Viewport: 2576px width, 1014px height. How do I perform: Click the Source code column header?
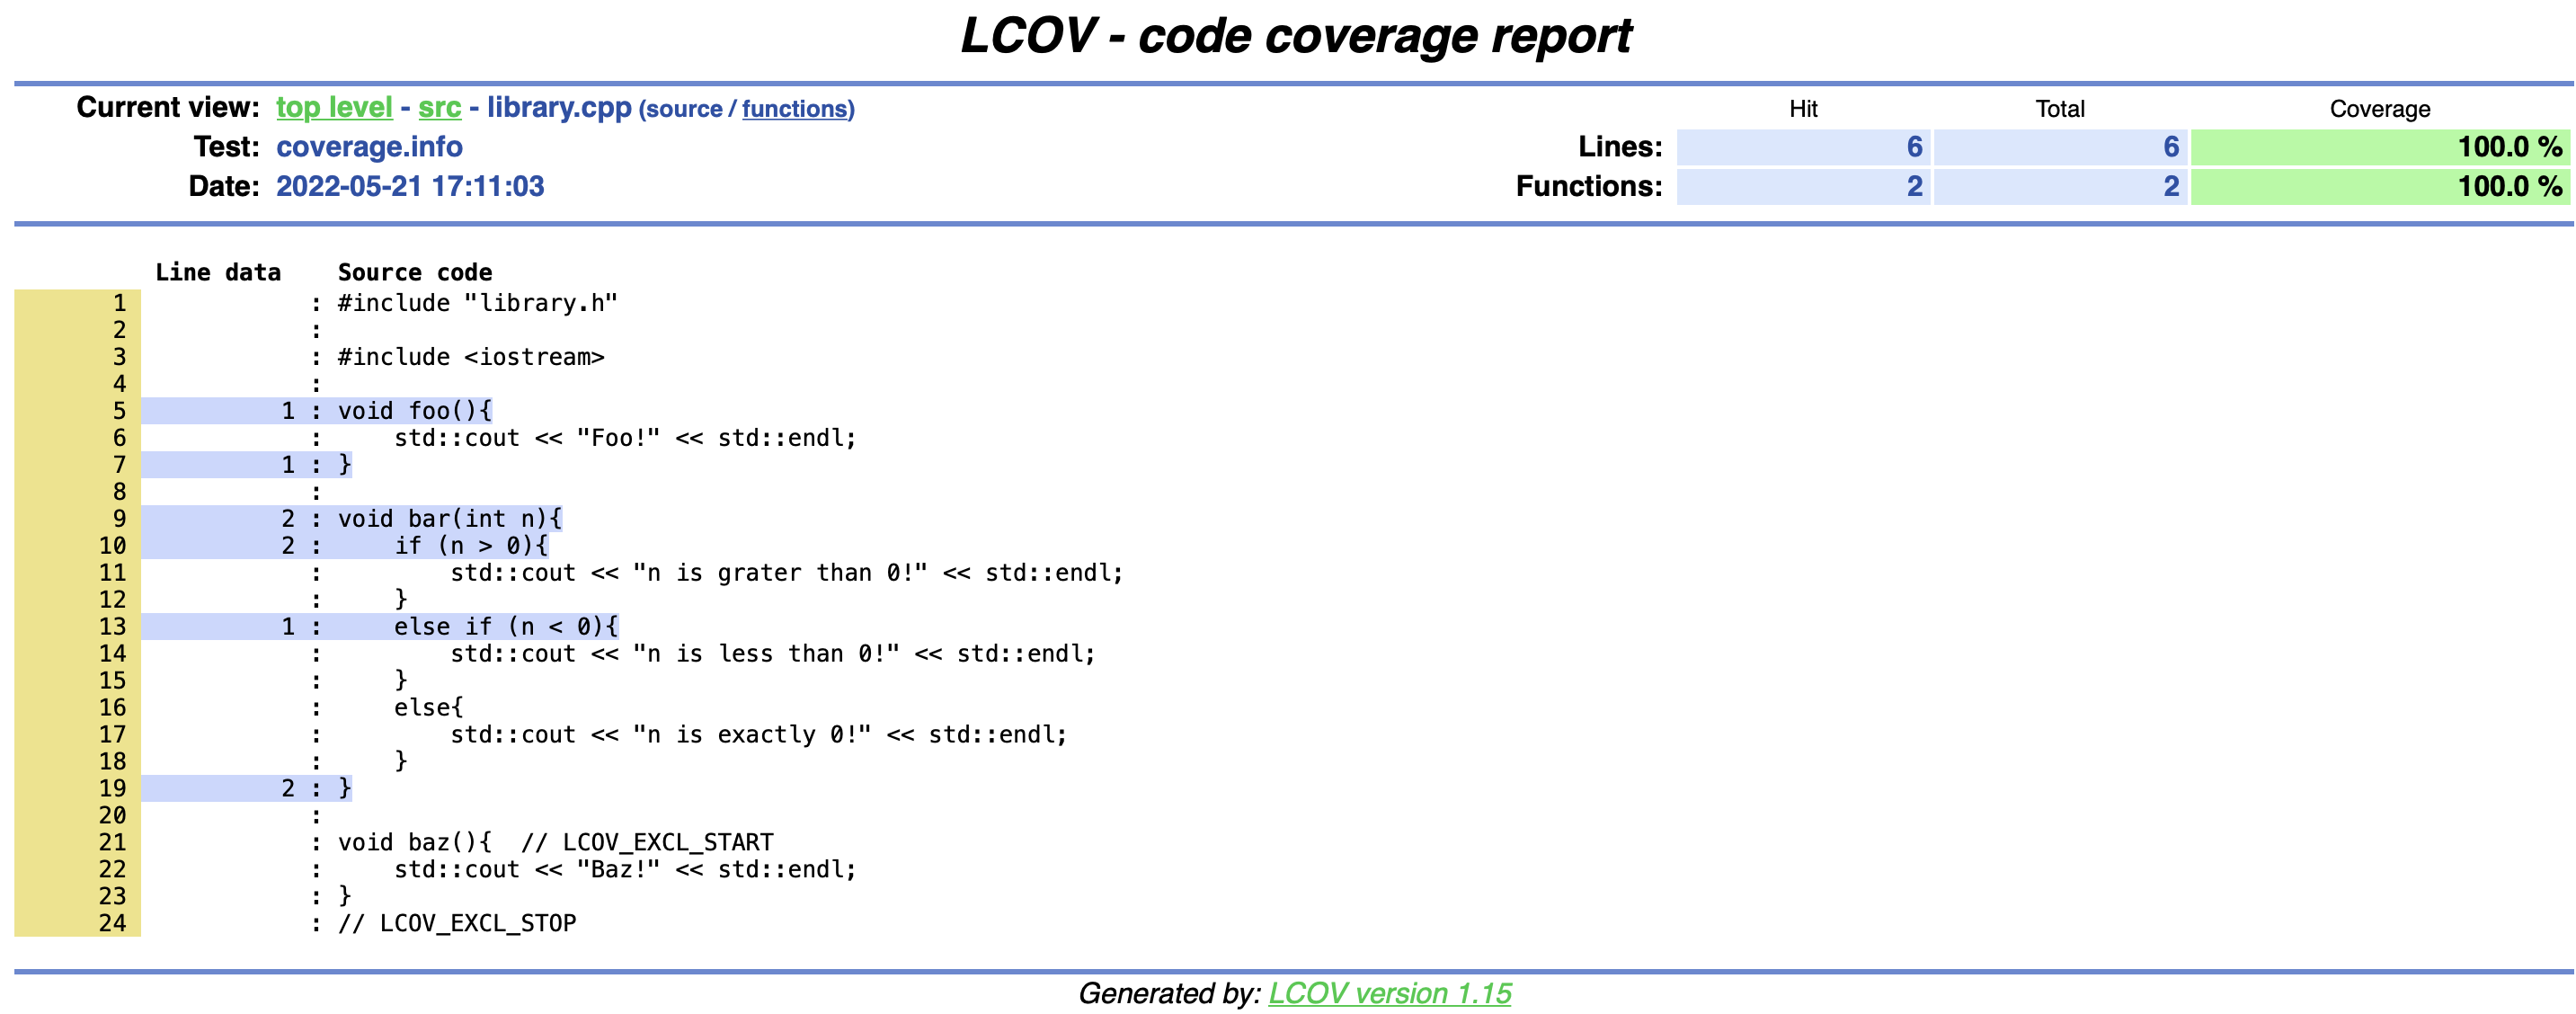coord(414,272)
